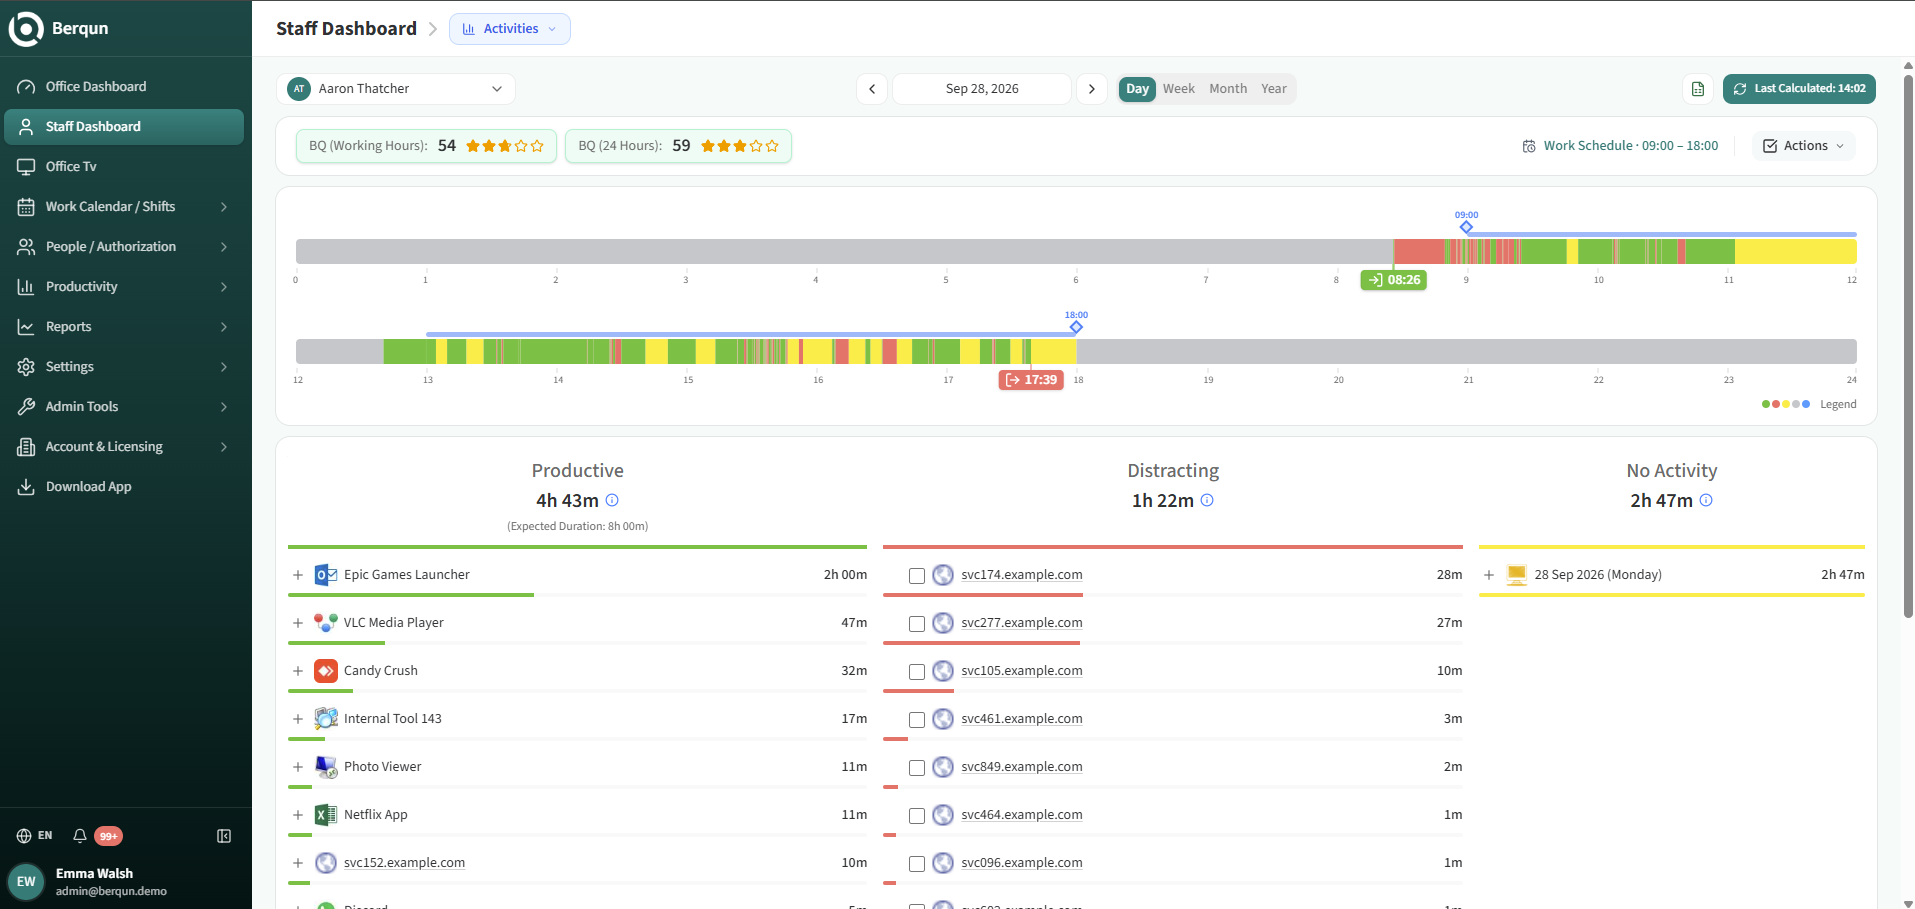1915x909 pixels.
Task: Tick the svc174.example.com checkbox
Action: [917, 576]
